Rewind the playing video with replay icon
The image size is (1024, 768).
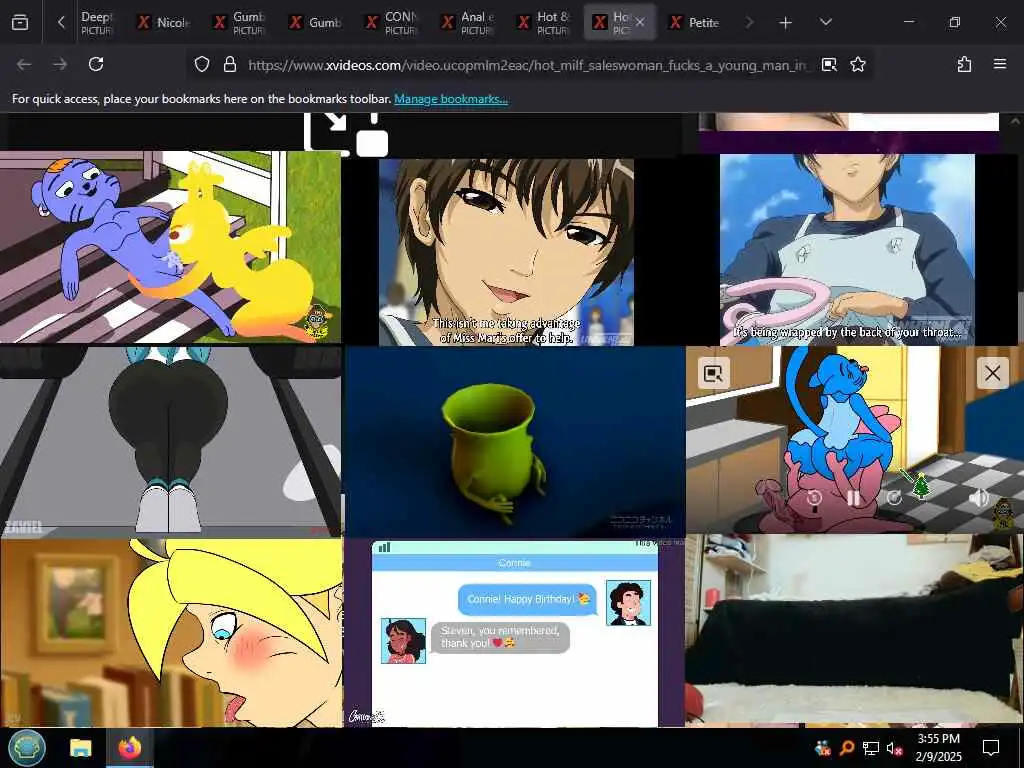[x=814, y=498]
